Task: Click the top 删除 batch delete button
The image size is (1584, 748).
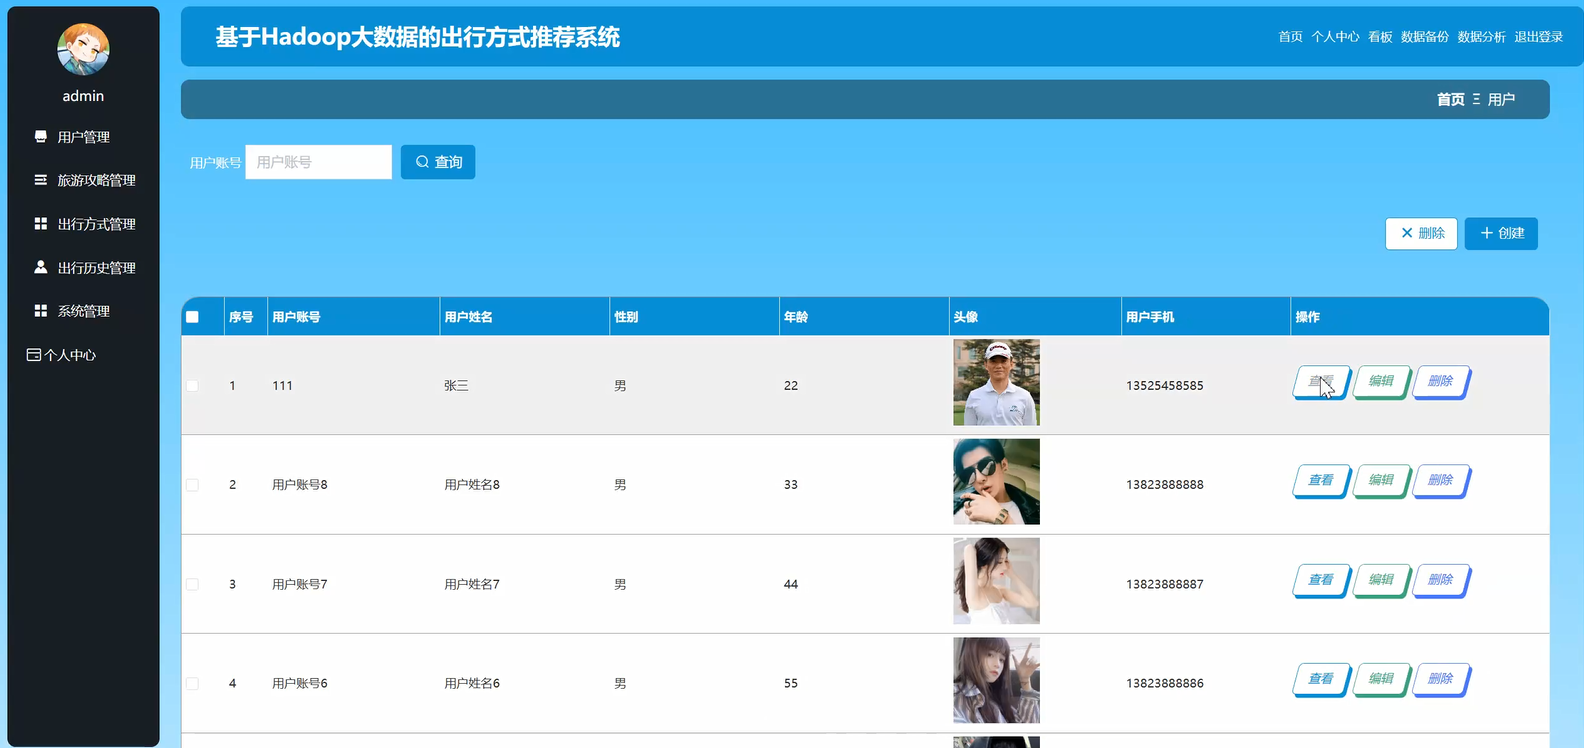Action: click(x=1421, y=233)
